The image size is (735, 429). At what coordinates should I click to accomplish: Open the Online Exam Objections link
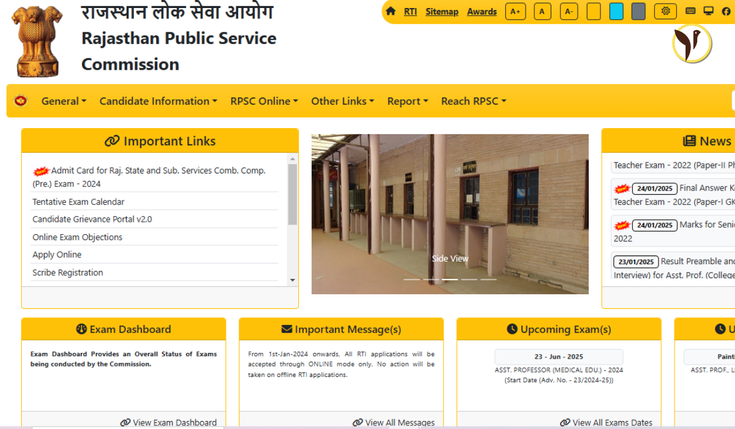point(77,237)
